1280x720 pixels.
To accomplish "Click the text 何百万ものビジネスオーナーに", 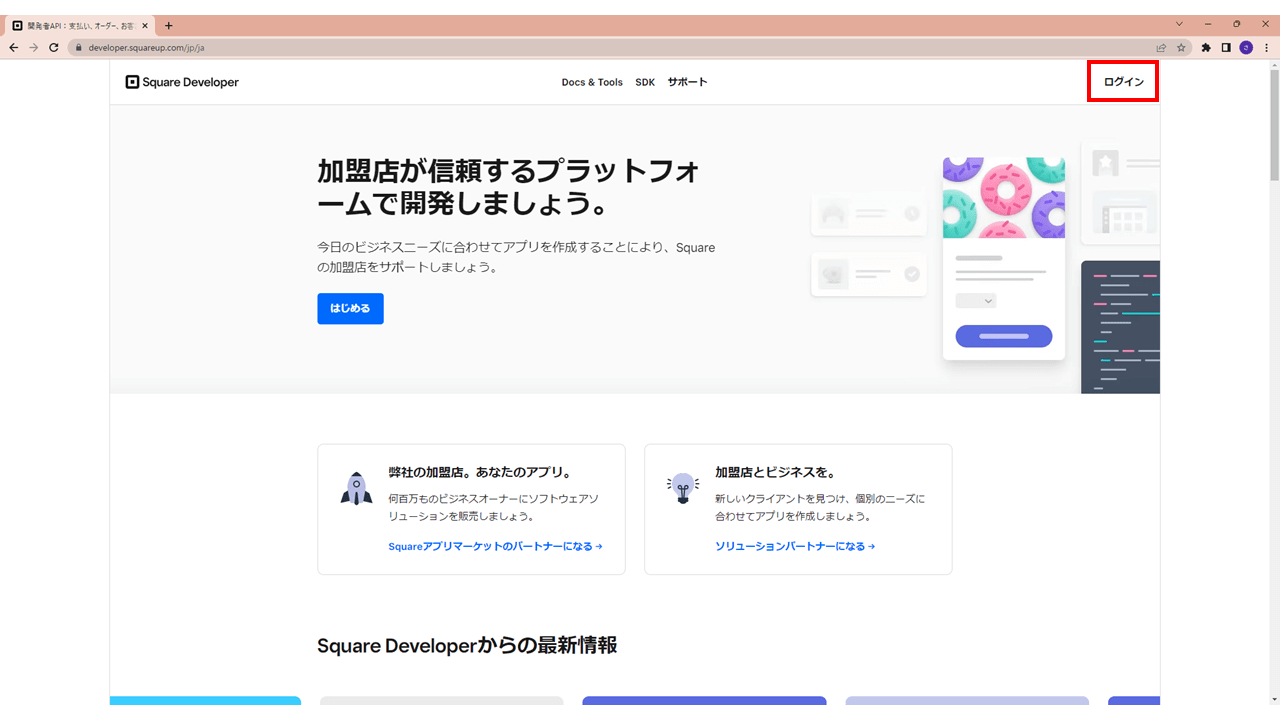I will point(493,507).
